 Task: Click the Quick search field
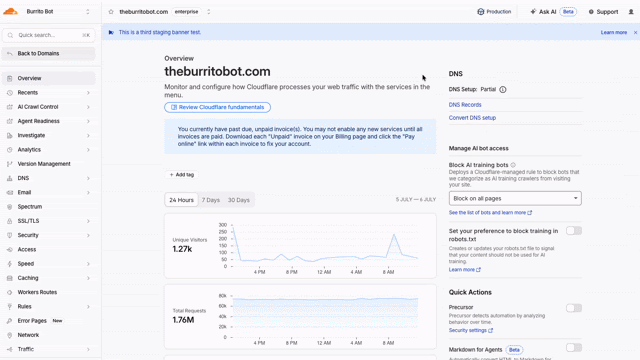click(49, 35)
